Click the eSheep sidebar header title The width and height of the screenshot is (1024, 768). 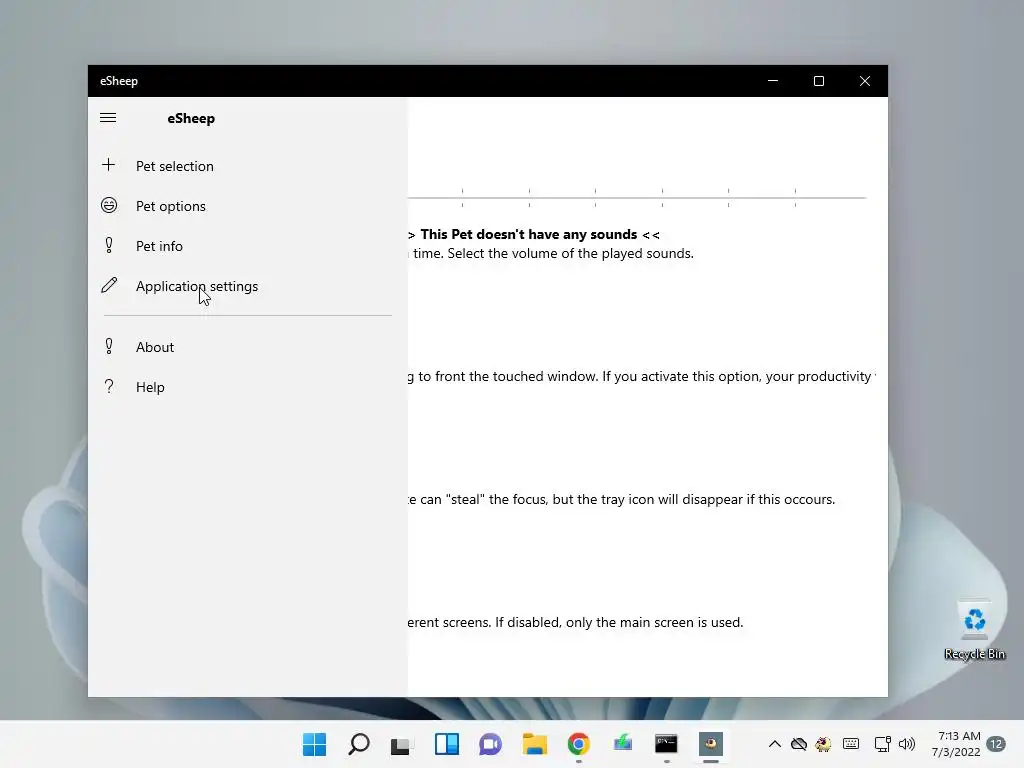coord(191,118)
